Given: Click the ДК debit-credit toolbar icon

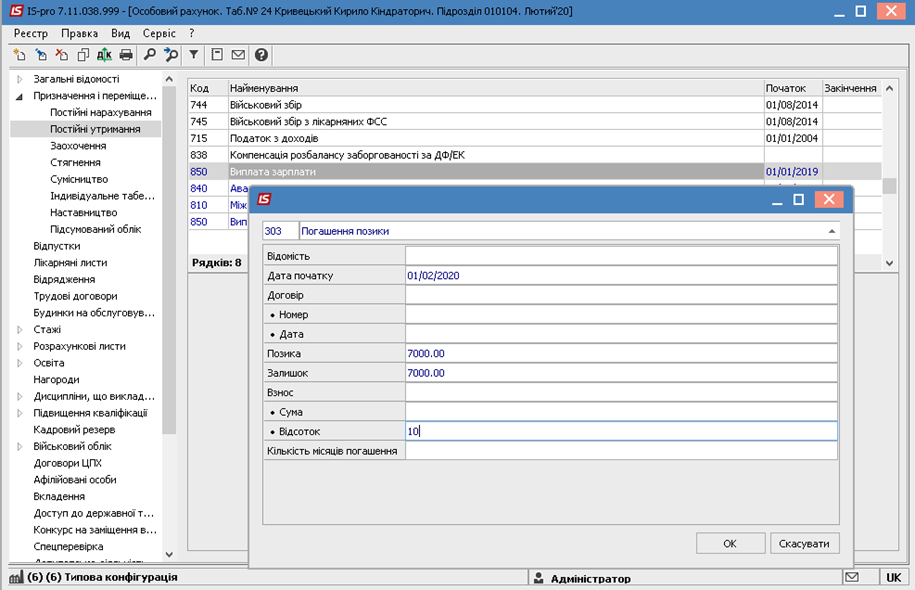Looking at the screenshot, I should pos(104,55).
